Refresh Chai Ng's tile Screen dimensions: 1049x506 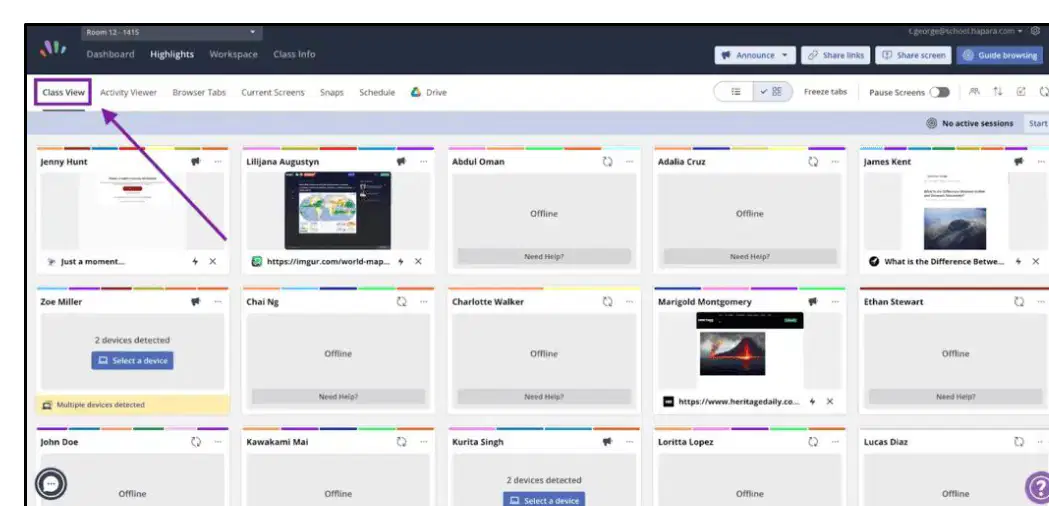[x=401, y=302]
